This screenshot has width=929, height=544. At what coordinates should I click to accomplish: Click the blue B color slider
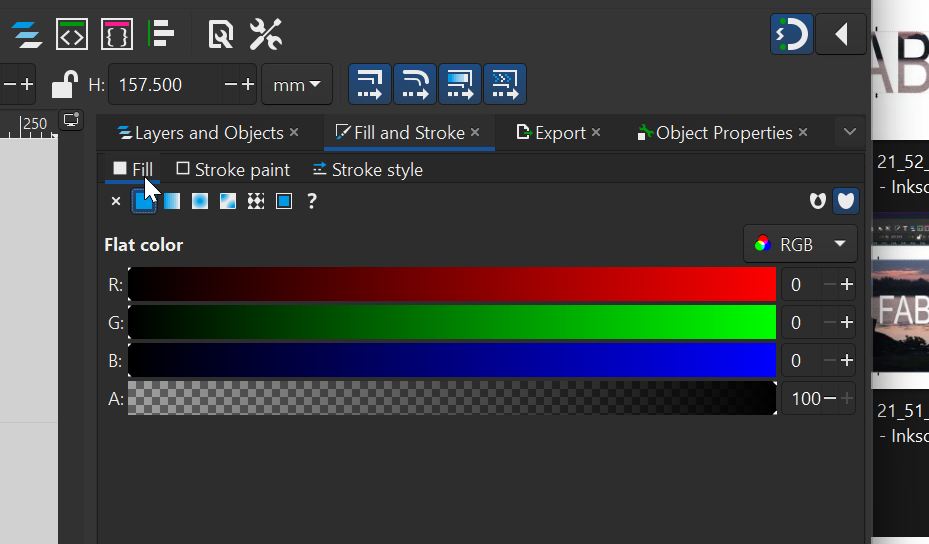[x=452, y=360]
